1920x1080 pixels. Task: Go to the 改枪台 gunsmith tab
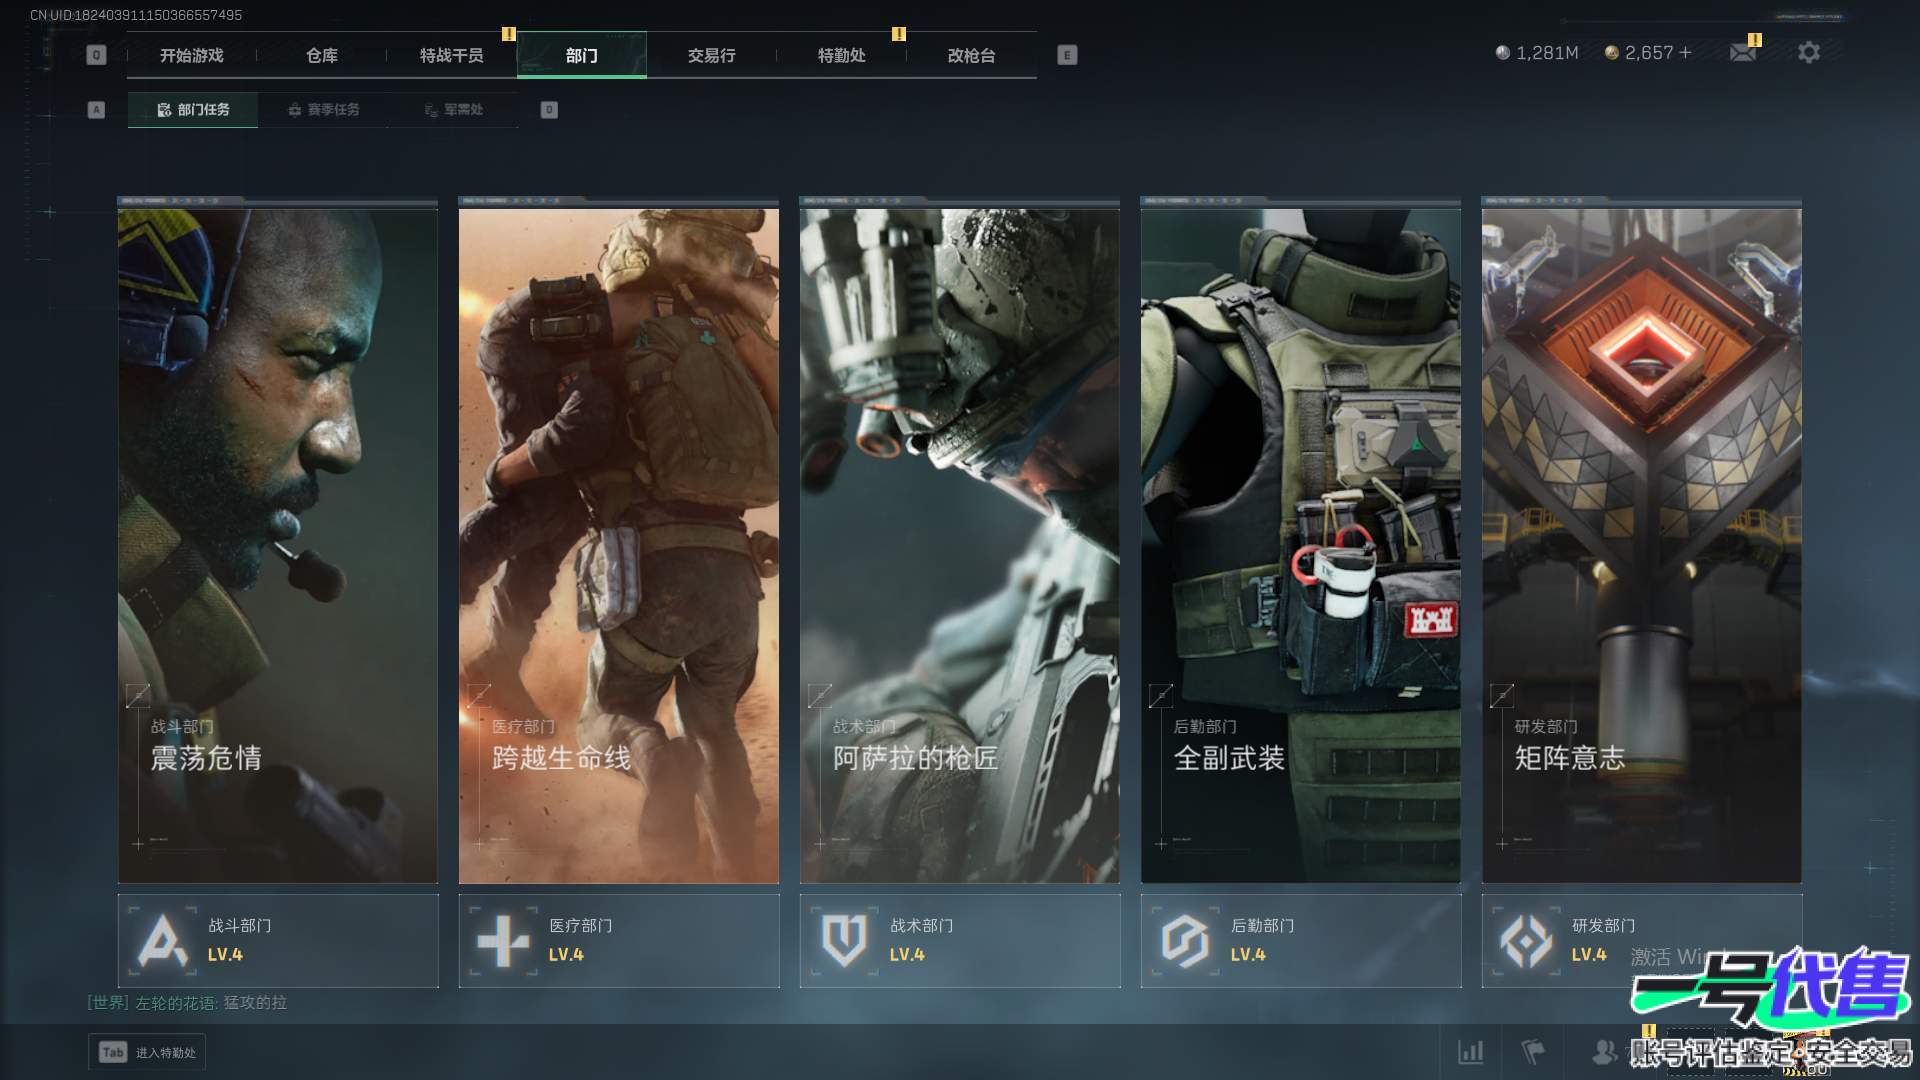pyautogui.click(x=971, y=56)
